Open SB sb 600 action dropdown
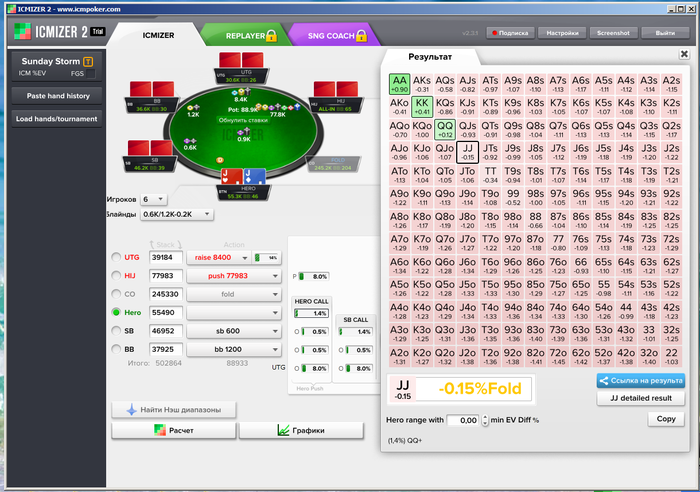Viewport: 700px width, 492px height. coord(233,331)
